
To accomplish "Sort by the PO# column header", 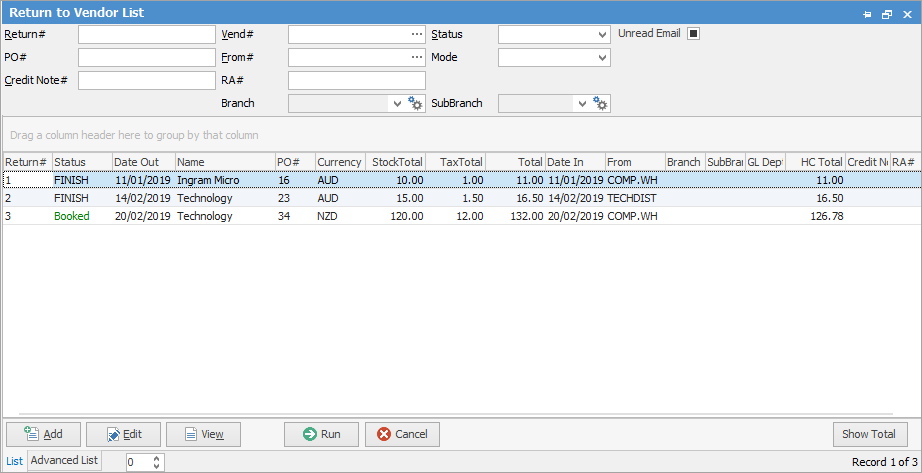I will tap(295, 162).
